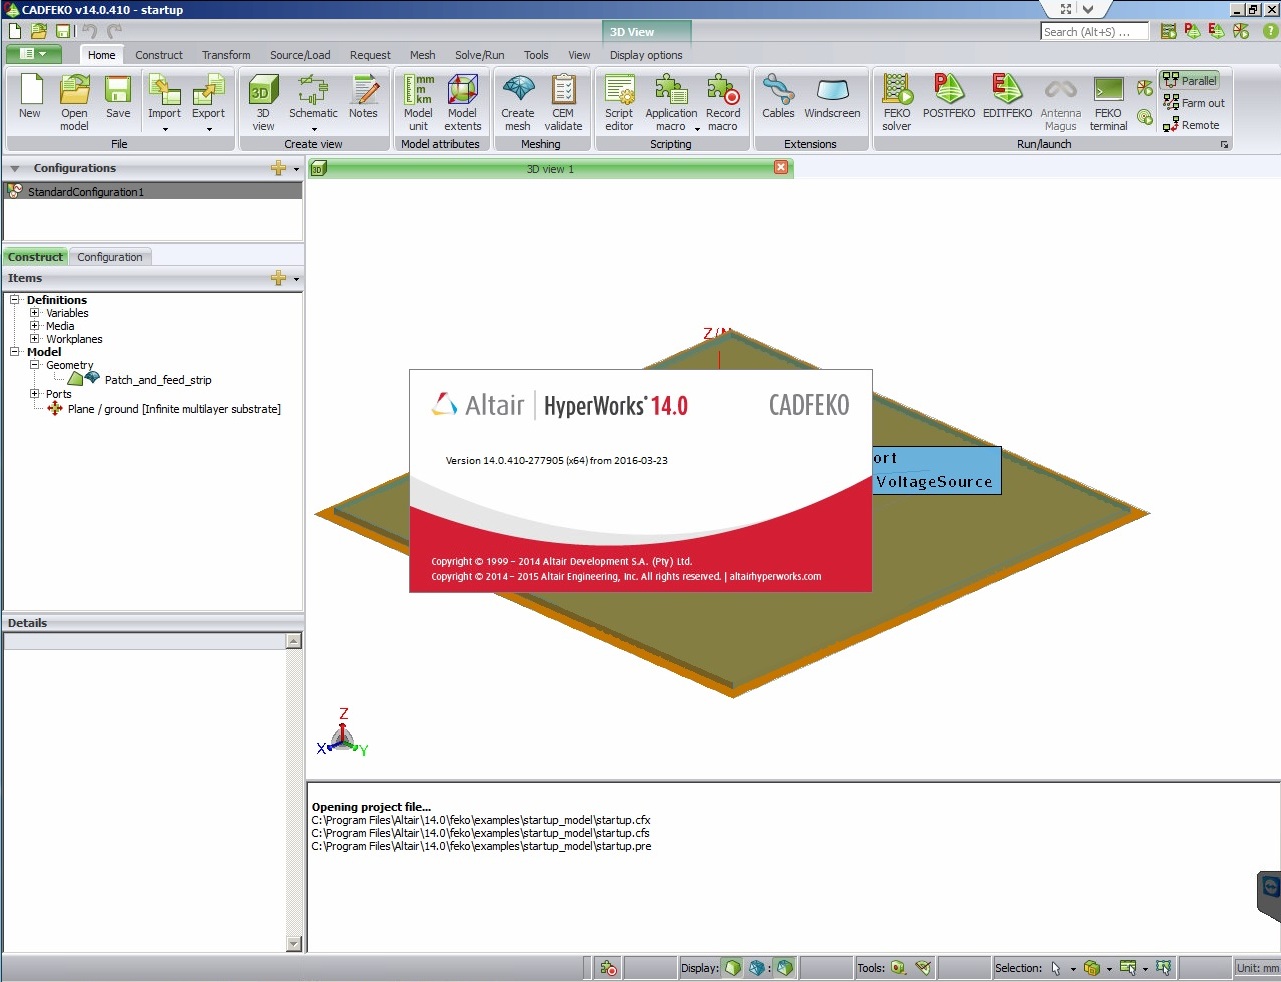Open Display options tab

click(x=646, y=55)
